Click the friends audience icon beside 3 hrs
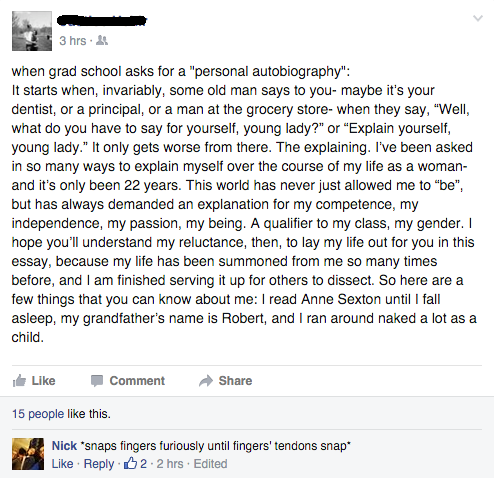Screen dimensions: 494x478 (x=102, y=41)
